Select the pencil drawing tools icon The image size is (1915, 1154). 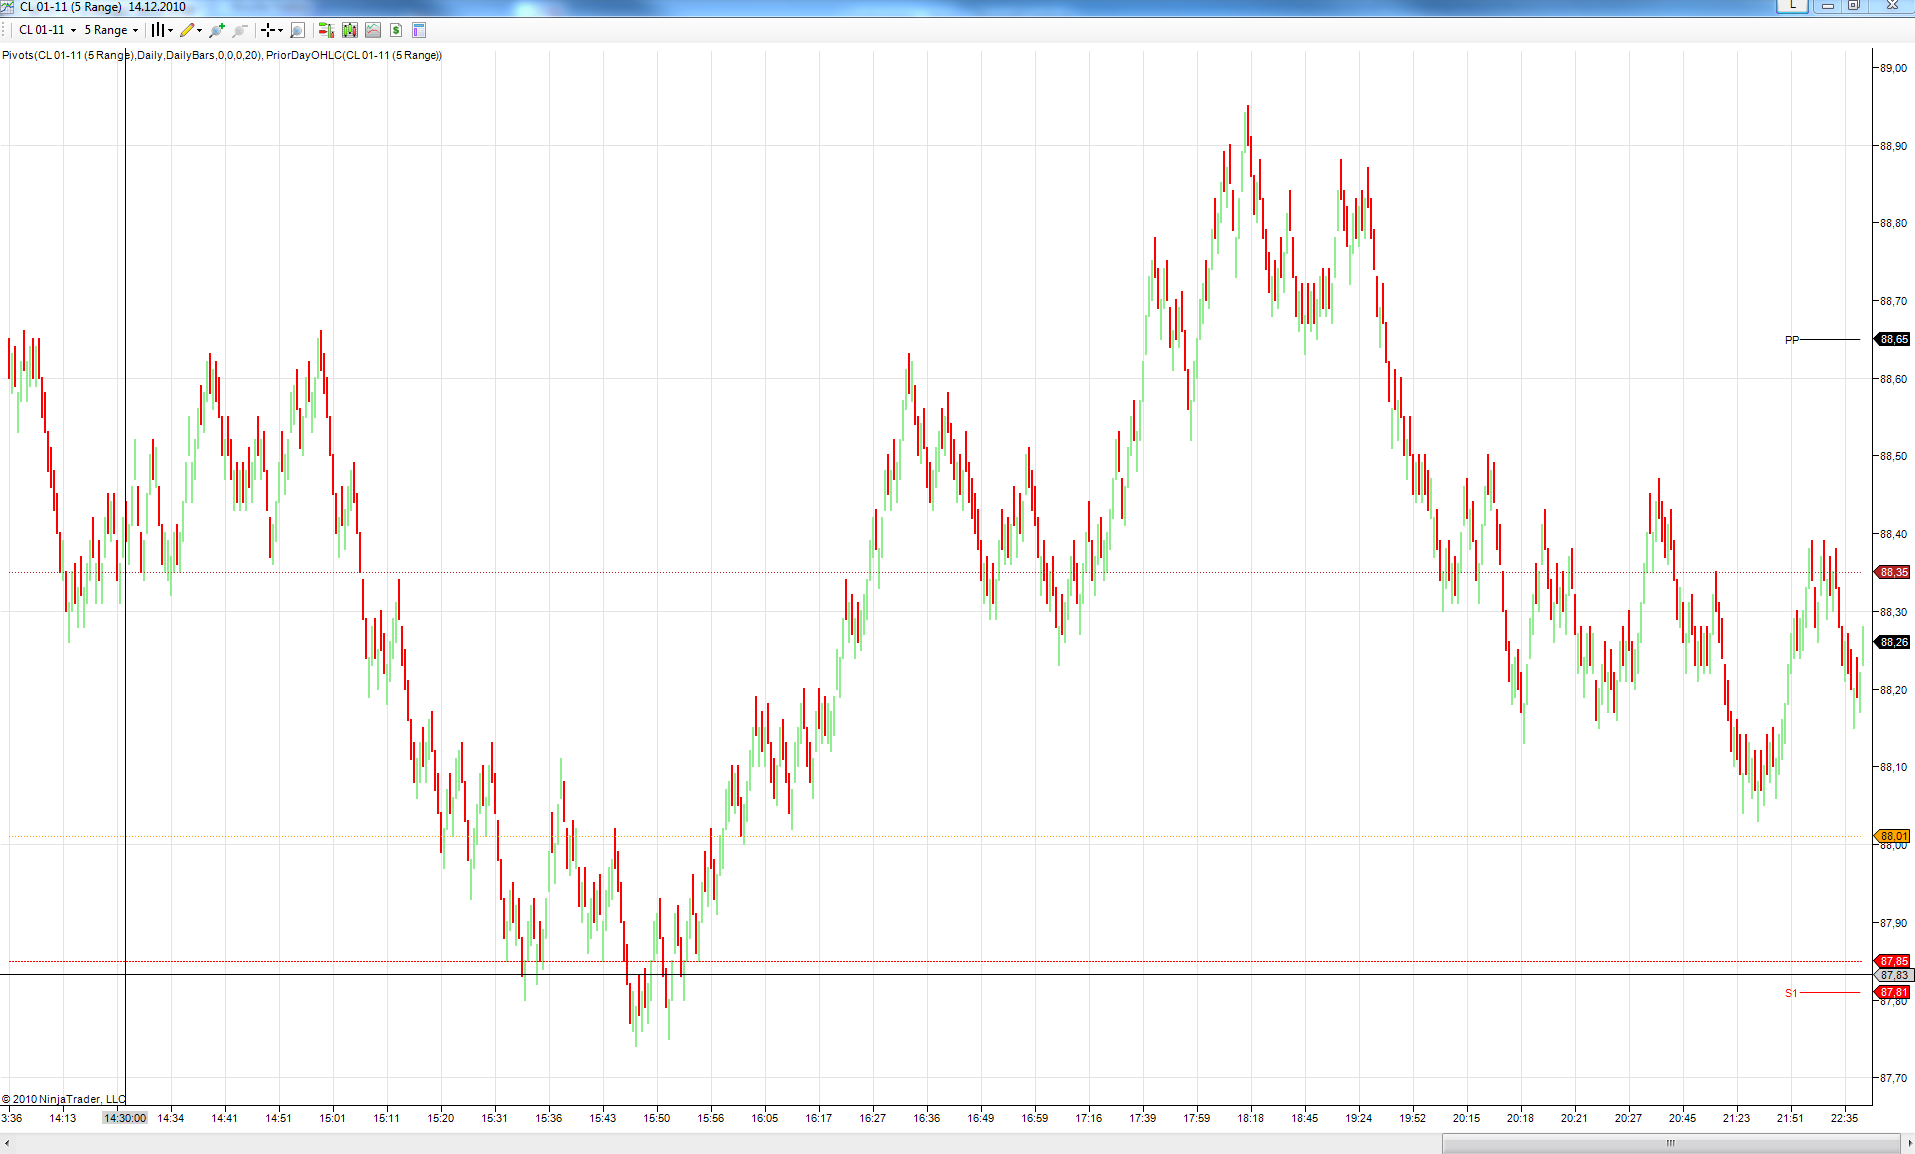click(187, 30)
